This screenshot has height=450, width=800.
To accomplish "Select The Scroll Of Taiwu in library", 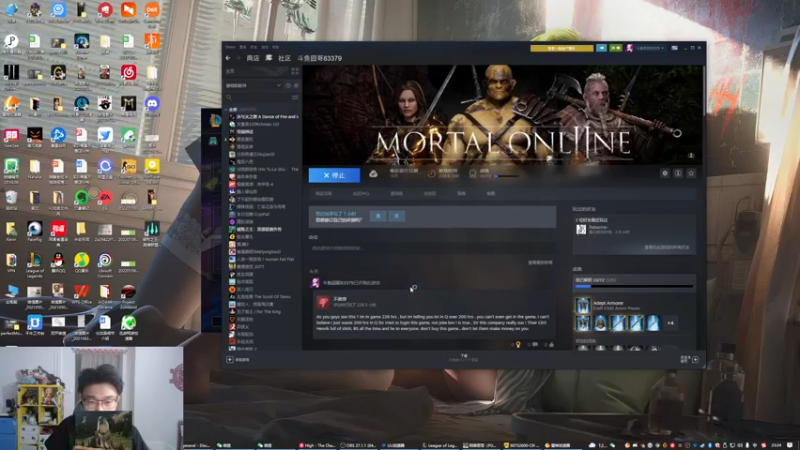I will coord(261,296).
